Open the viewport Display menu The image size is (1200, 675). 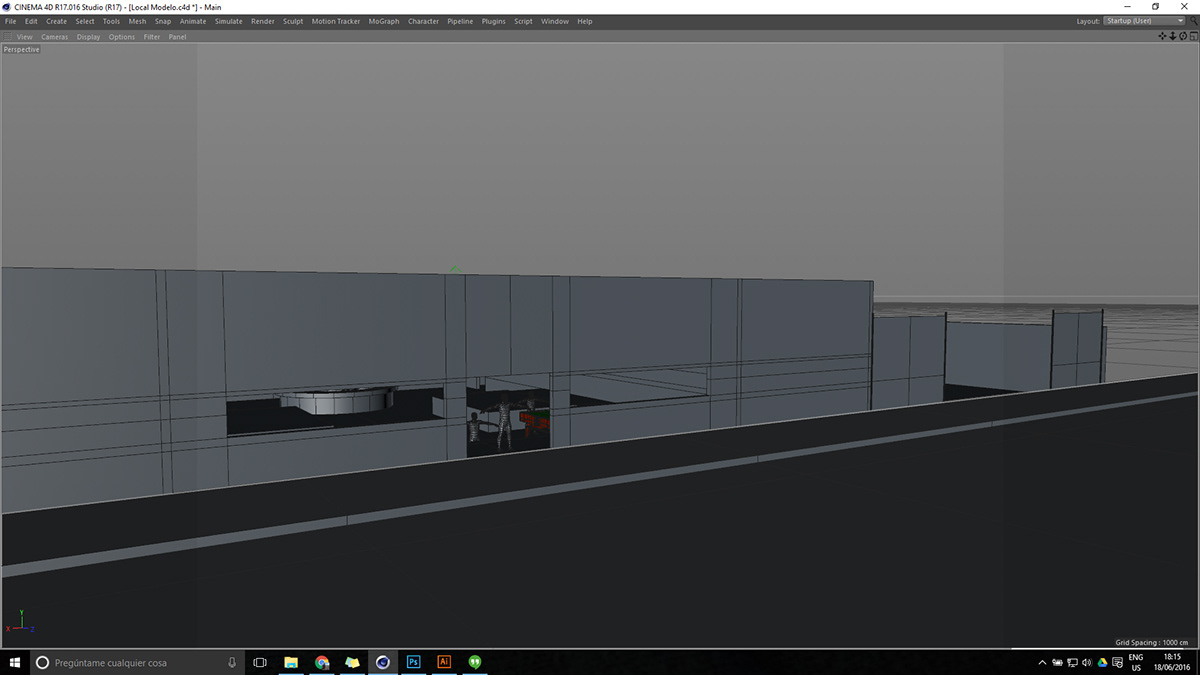pyautogui.click(x=89, y=37)
